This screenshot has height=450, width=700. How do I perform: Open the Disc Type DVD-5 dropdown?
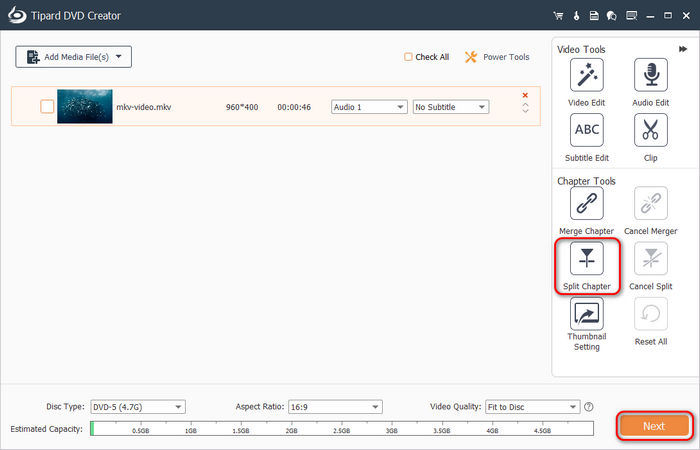[138, 407]
